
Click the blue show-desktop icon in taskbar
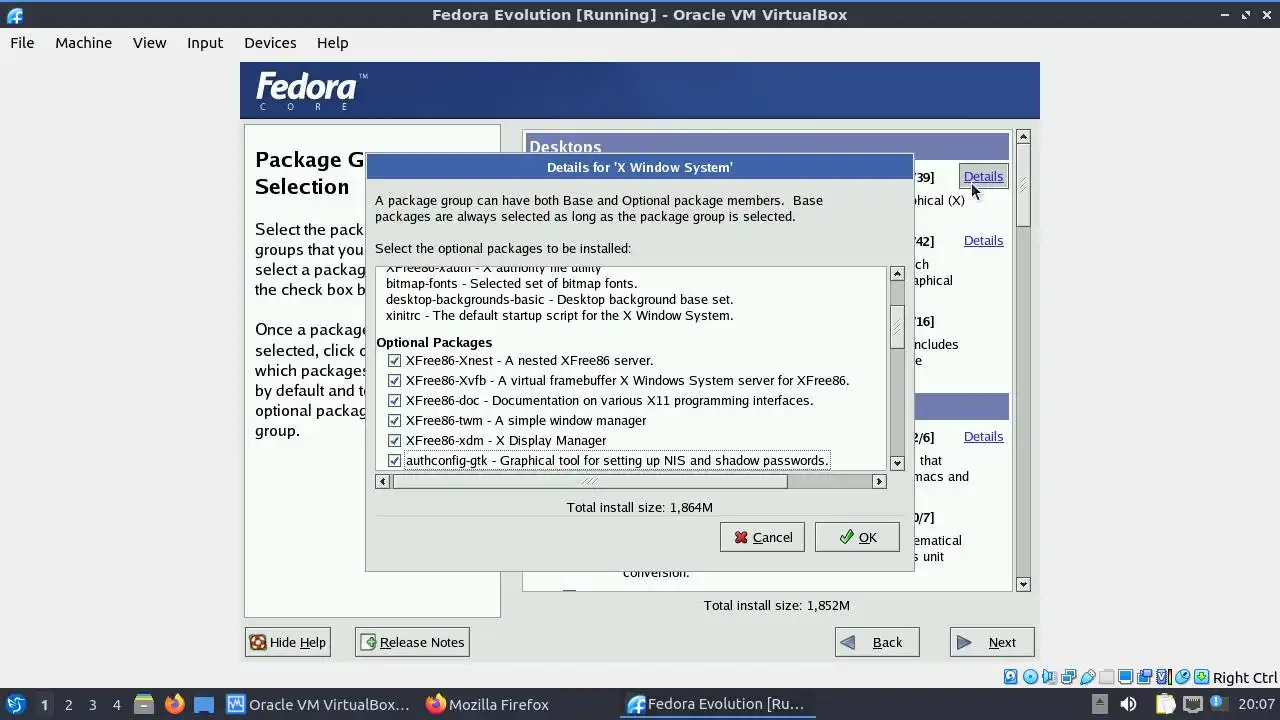[x=203, y=704]
